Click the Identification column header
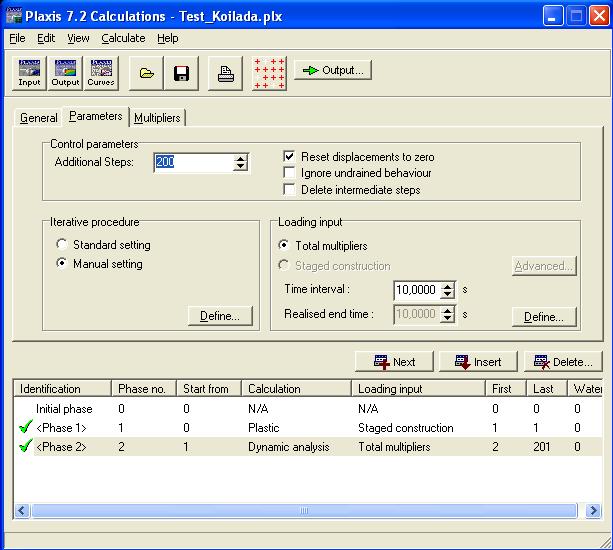Viewport: 613px width, 550px height. point(63,389)
